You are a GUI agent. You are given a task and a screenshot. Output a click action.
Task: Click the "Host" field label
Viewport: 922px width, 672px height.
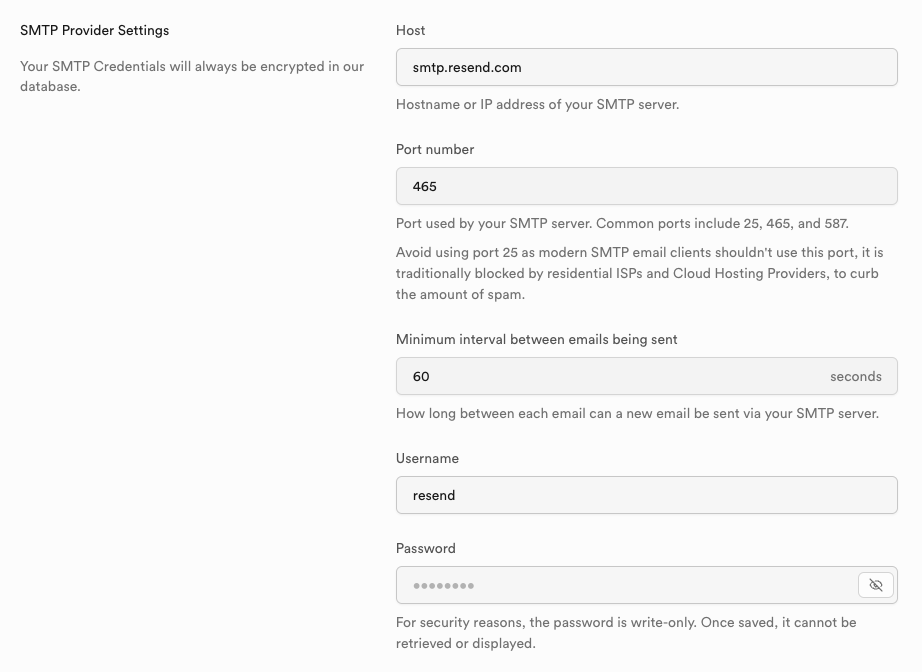click(x=410, y=31)
